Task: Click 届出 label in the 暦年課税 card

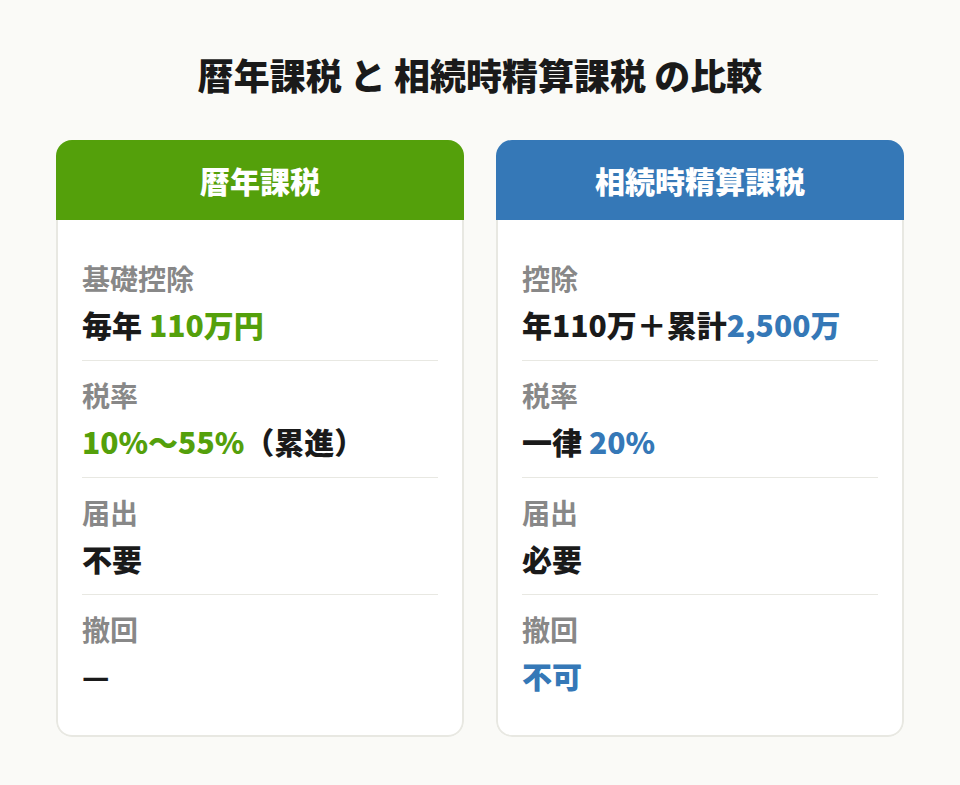Action: coord(110,514)
